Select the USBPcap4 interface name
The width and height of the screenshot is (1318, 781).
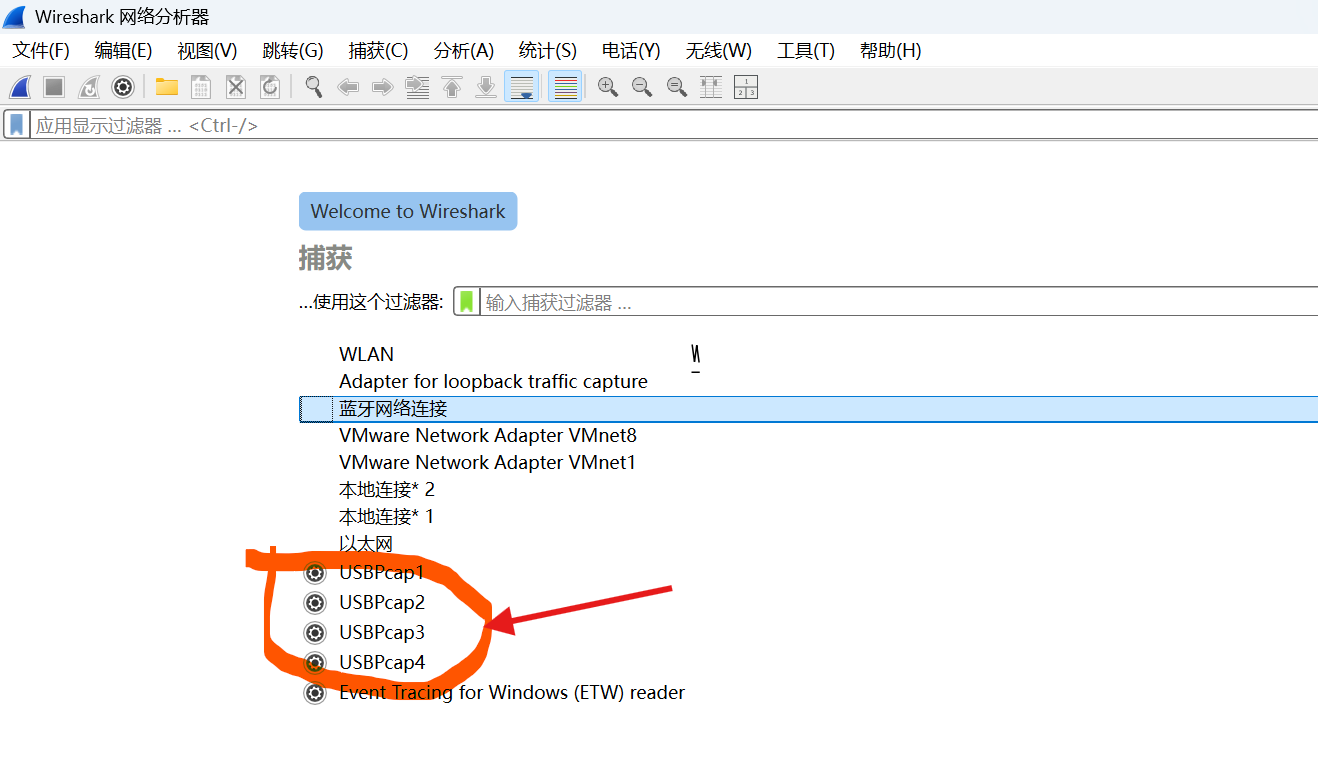pos(382,662)
